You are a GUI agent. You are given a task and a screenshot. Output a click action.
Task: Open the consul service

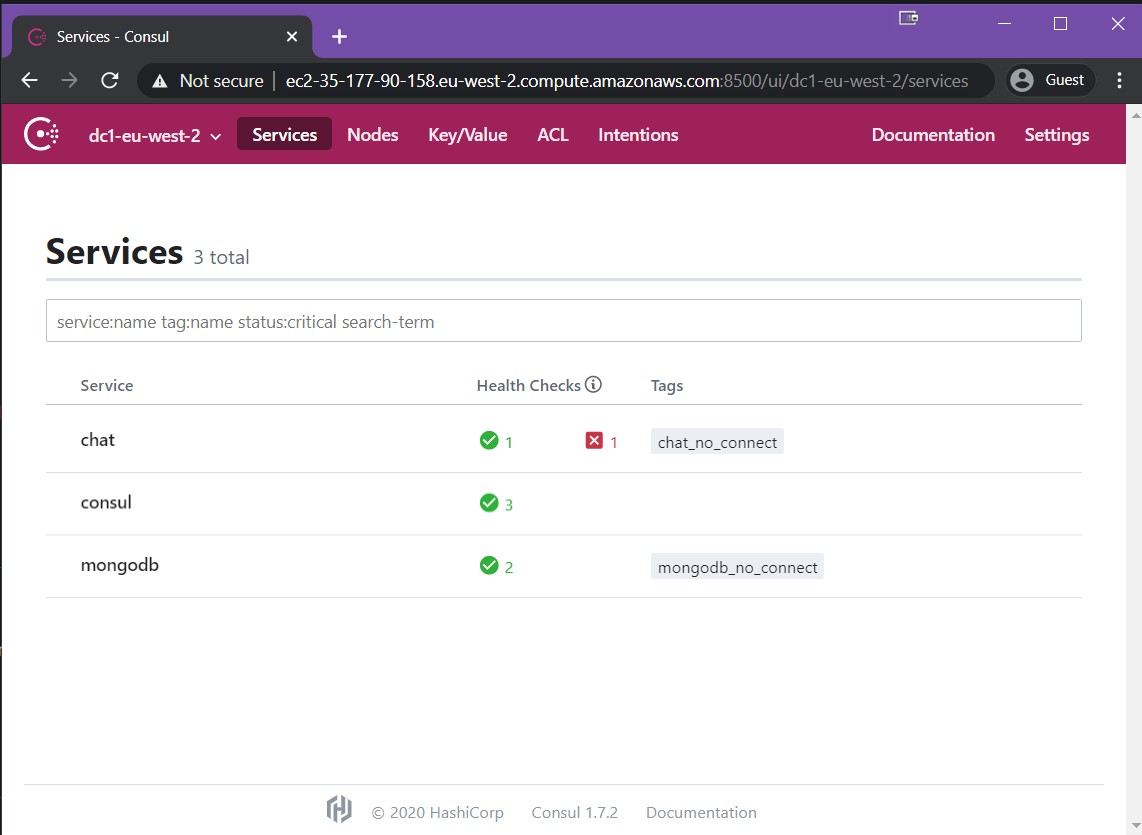[106, 503]
